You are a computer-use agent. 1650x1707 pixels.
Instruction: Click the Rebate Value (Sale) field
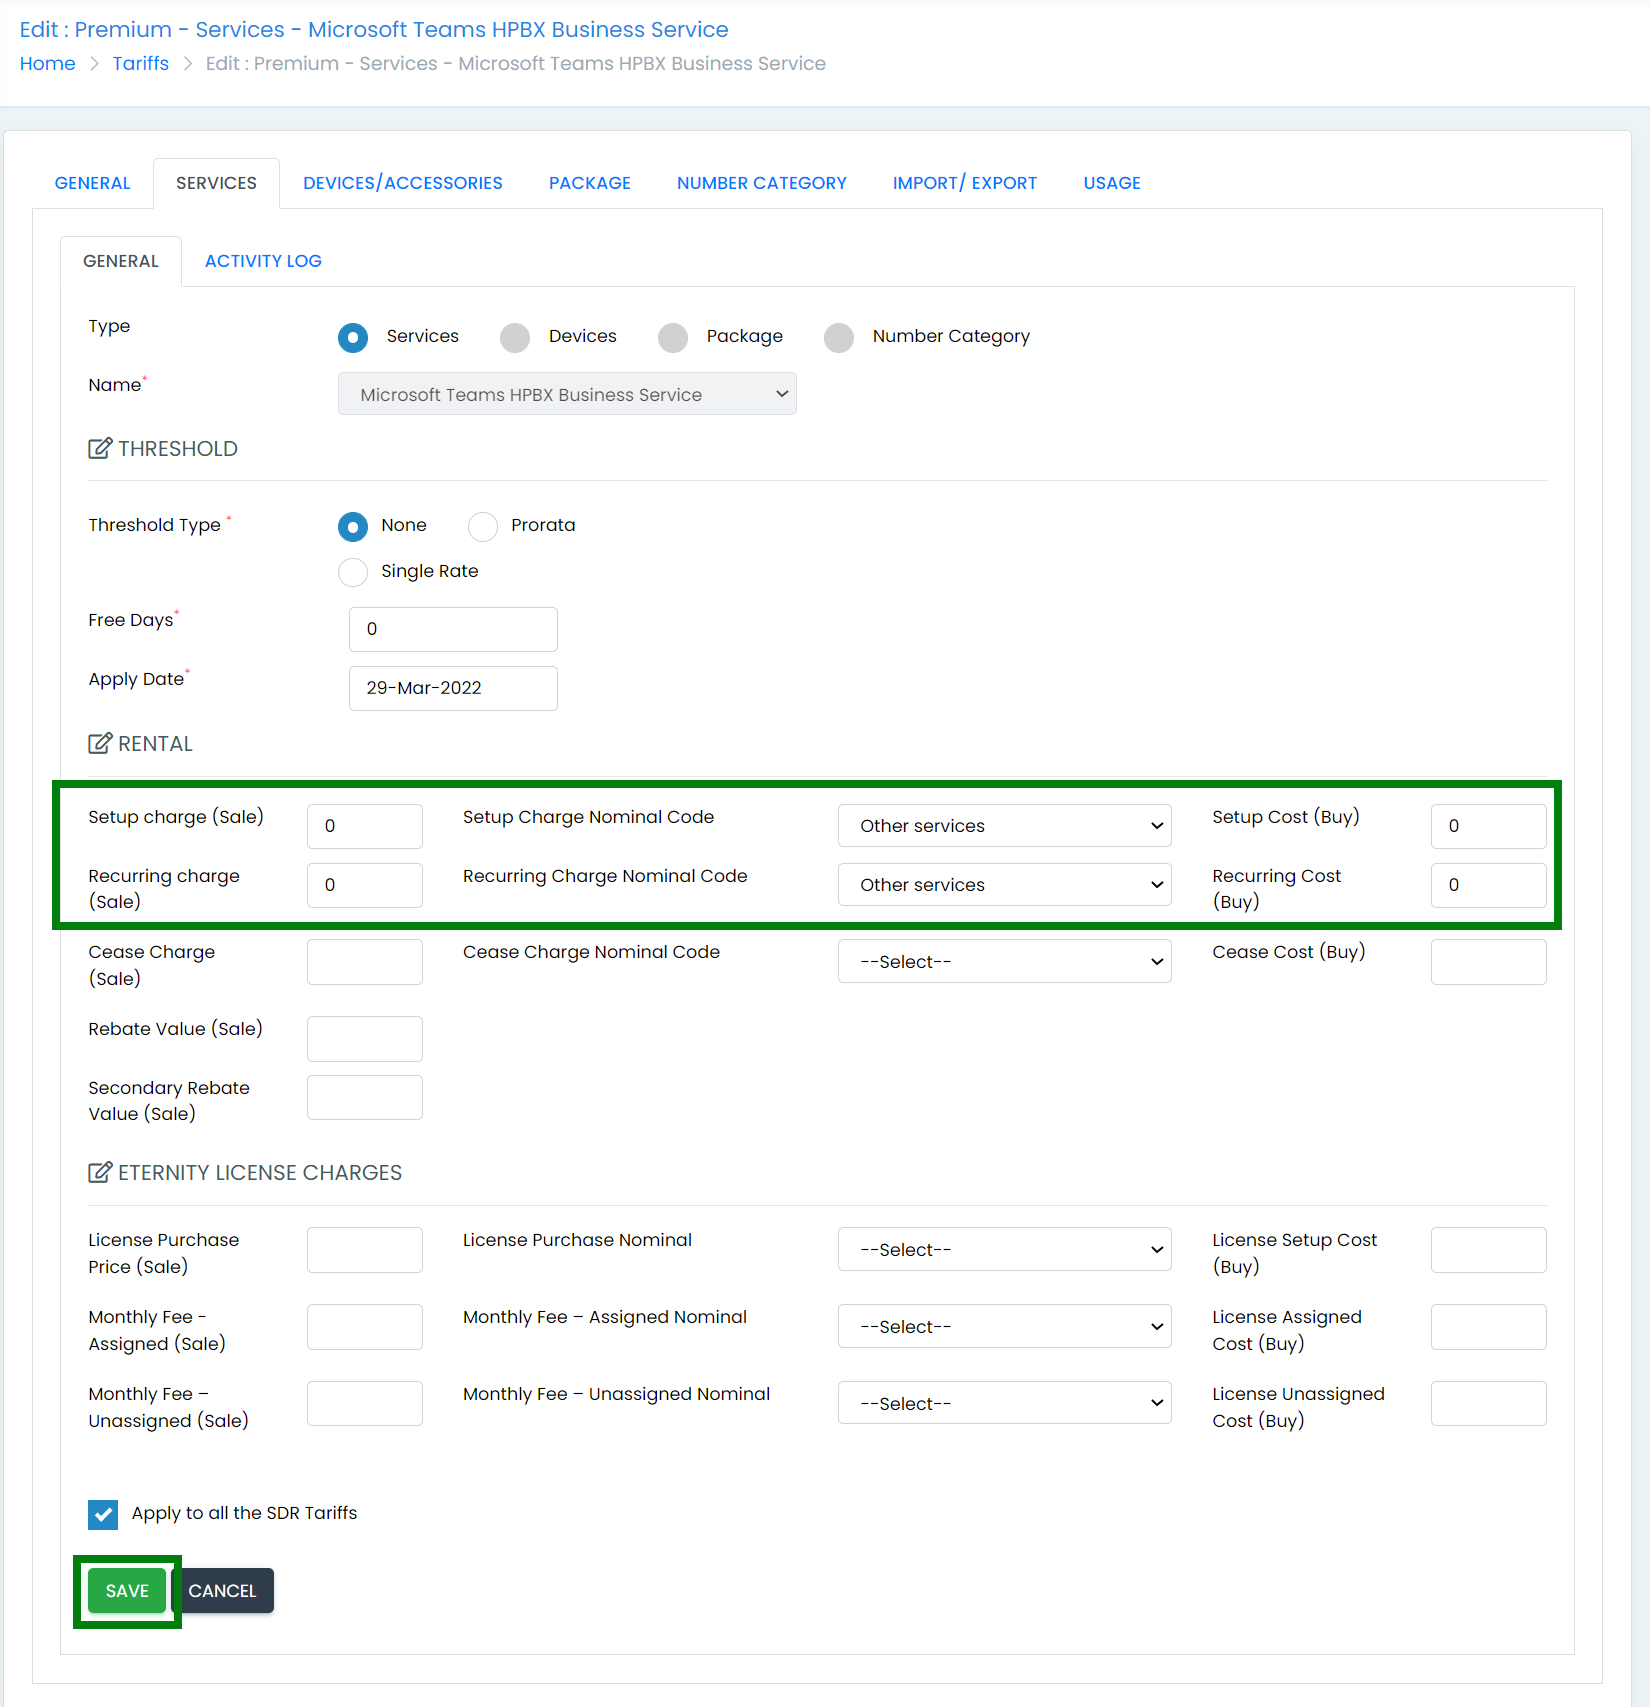[x=365, y=1039]
